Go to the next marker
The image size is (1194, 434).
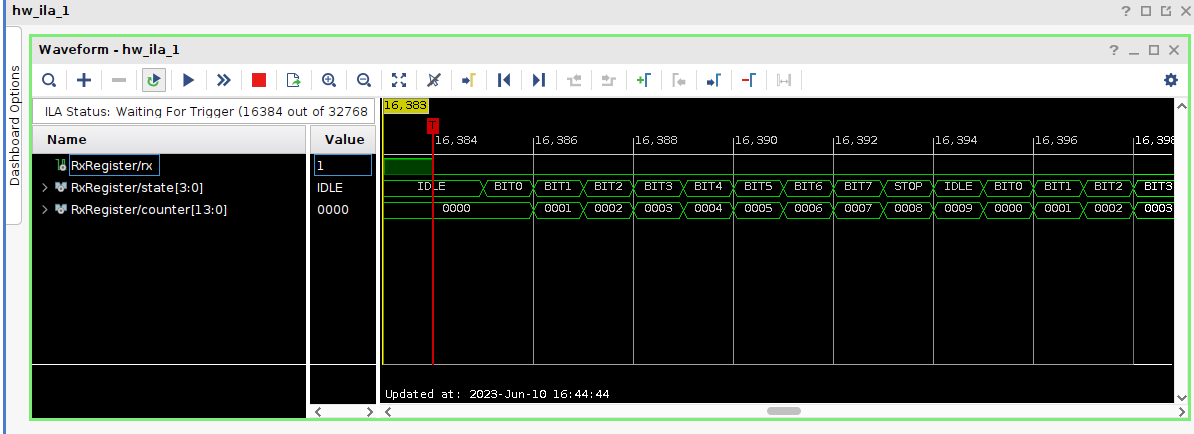(714, 80)
